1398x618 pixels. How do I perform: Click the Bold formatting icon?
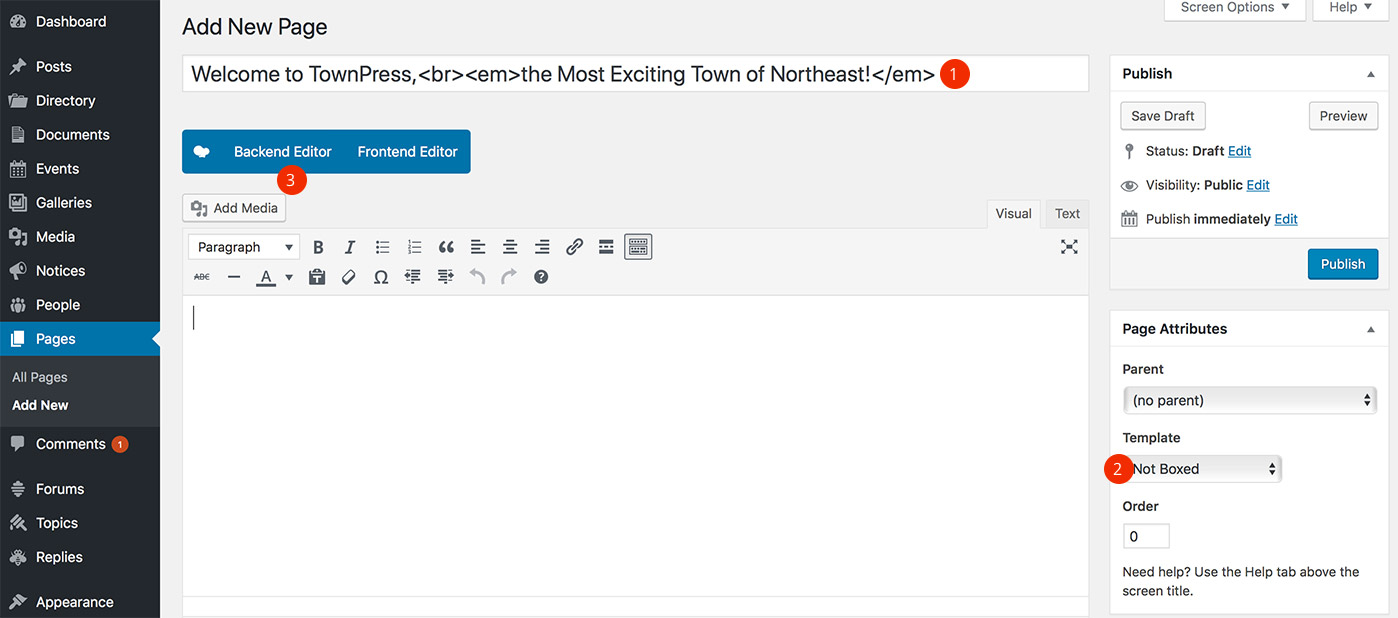click(318, 247)
